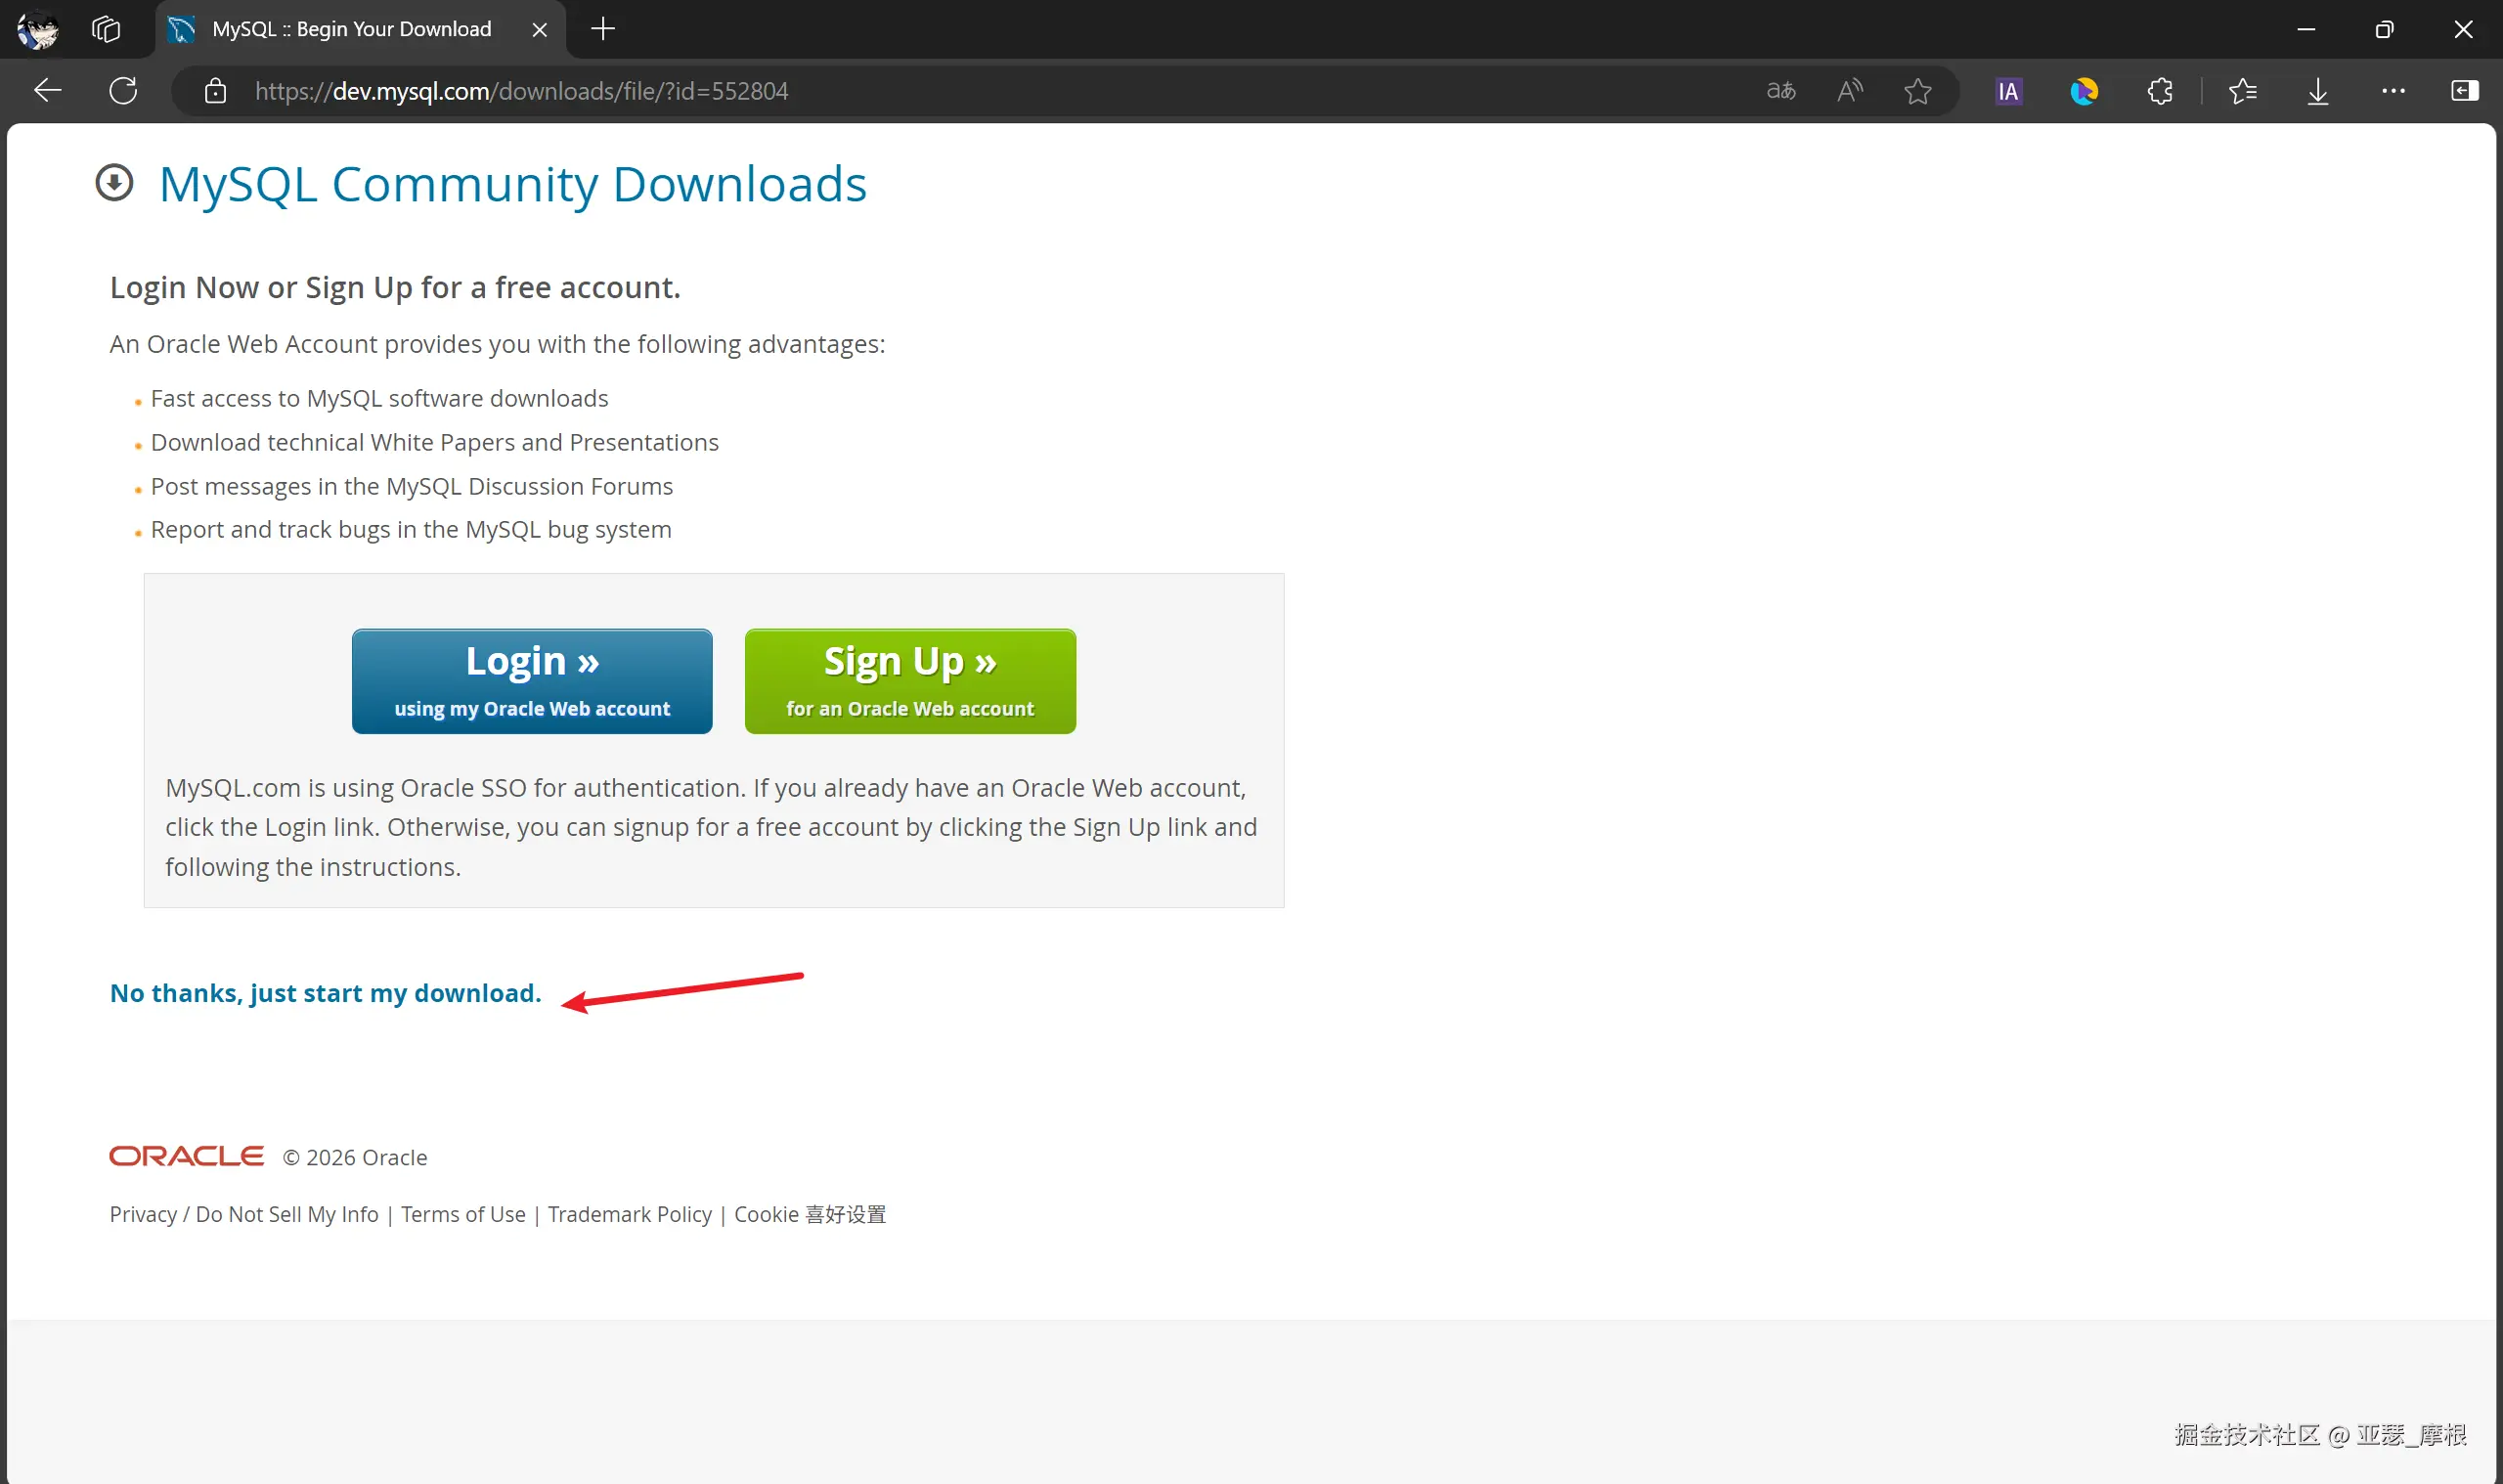Click No thanks, just start my download
This screenshot has width=2503, height=1484.
[325, 993]
